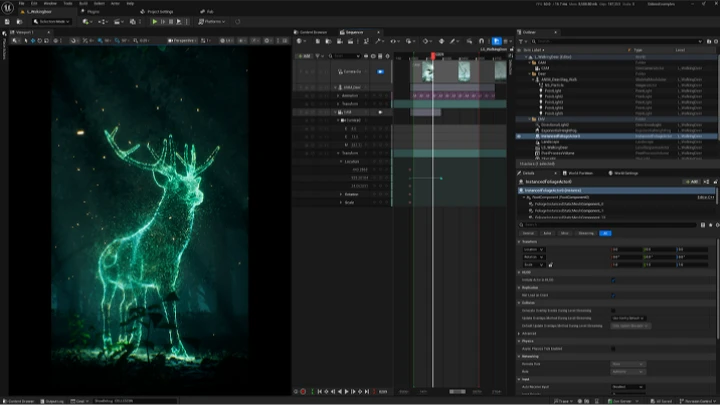Screen dimensions: 720x405
Task: Toggle visibility eye of InstancedFoliageActor row
Action: pyautogui.click(x=519, y=136)
